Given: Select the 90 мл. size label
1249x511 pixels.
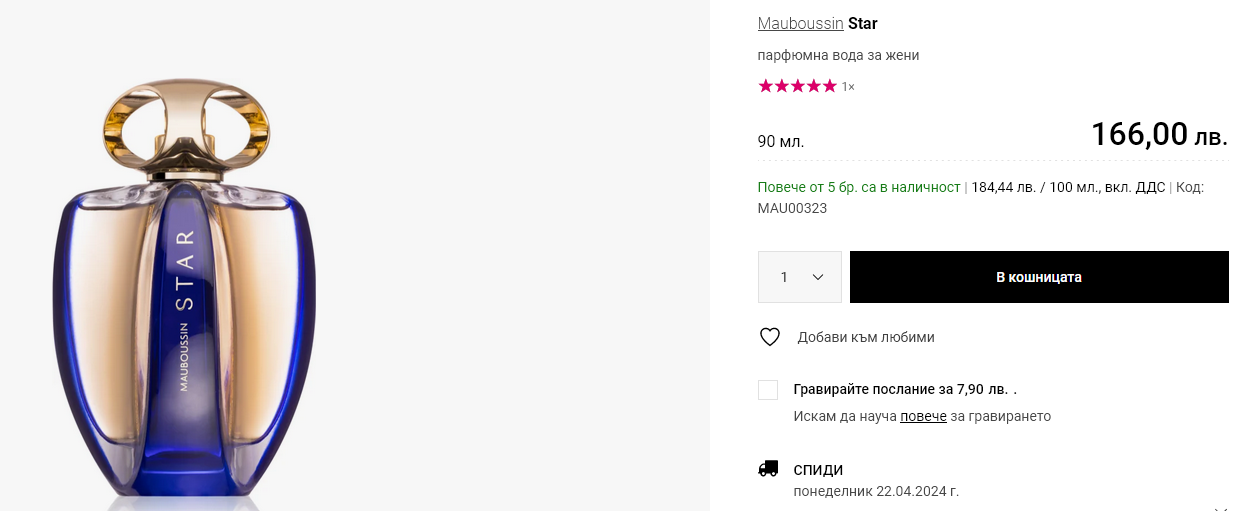Looking at the screenshot, I should (x=781, y=141).
